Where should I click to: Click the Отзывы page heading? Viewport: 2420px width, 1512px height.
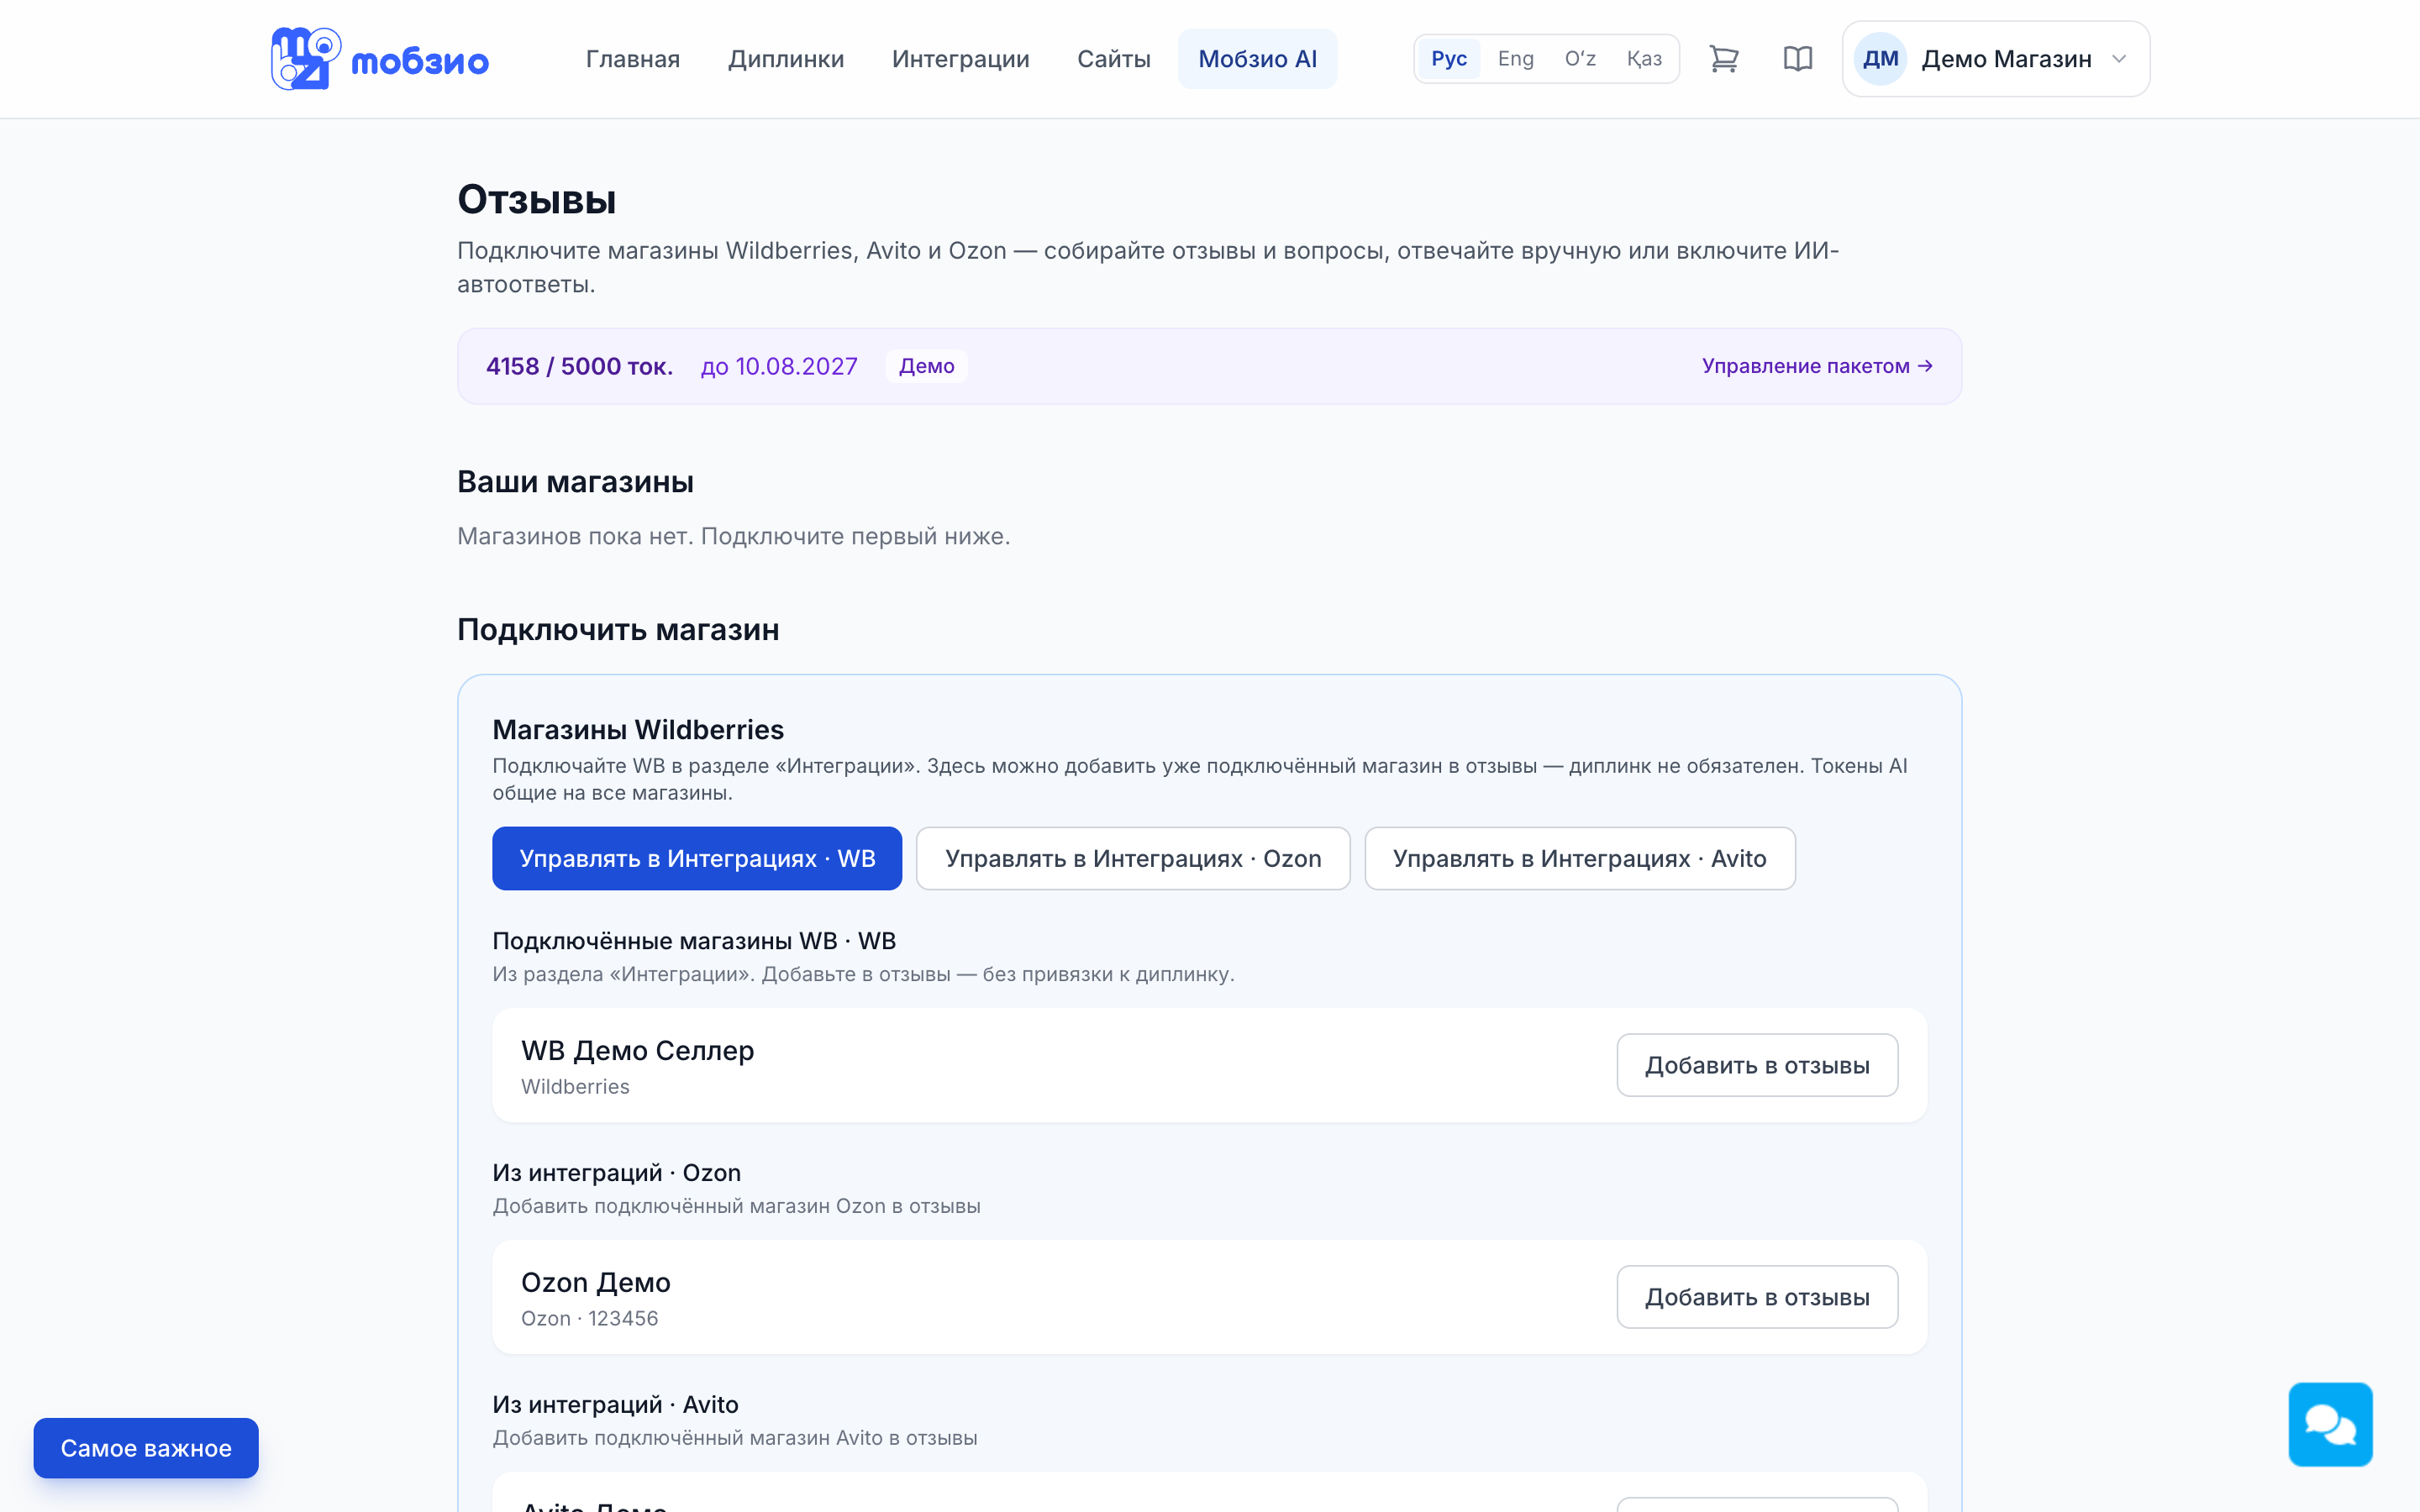(x=537, y=199)
